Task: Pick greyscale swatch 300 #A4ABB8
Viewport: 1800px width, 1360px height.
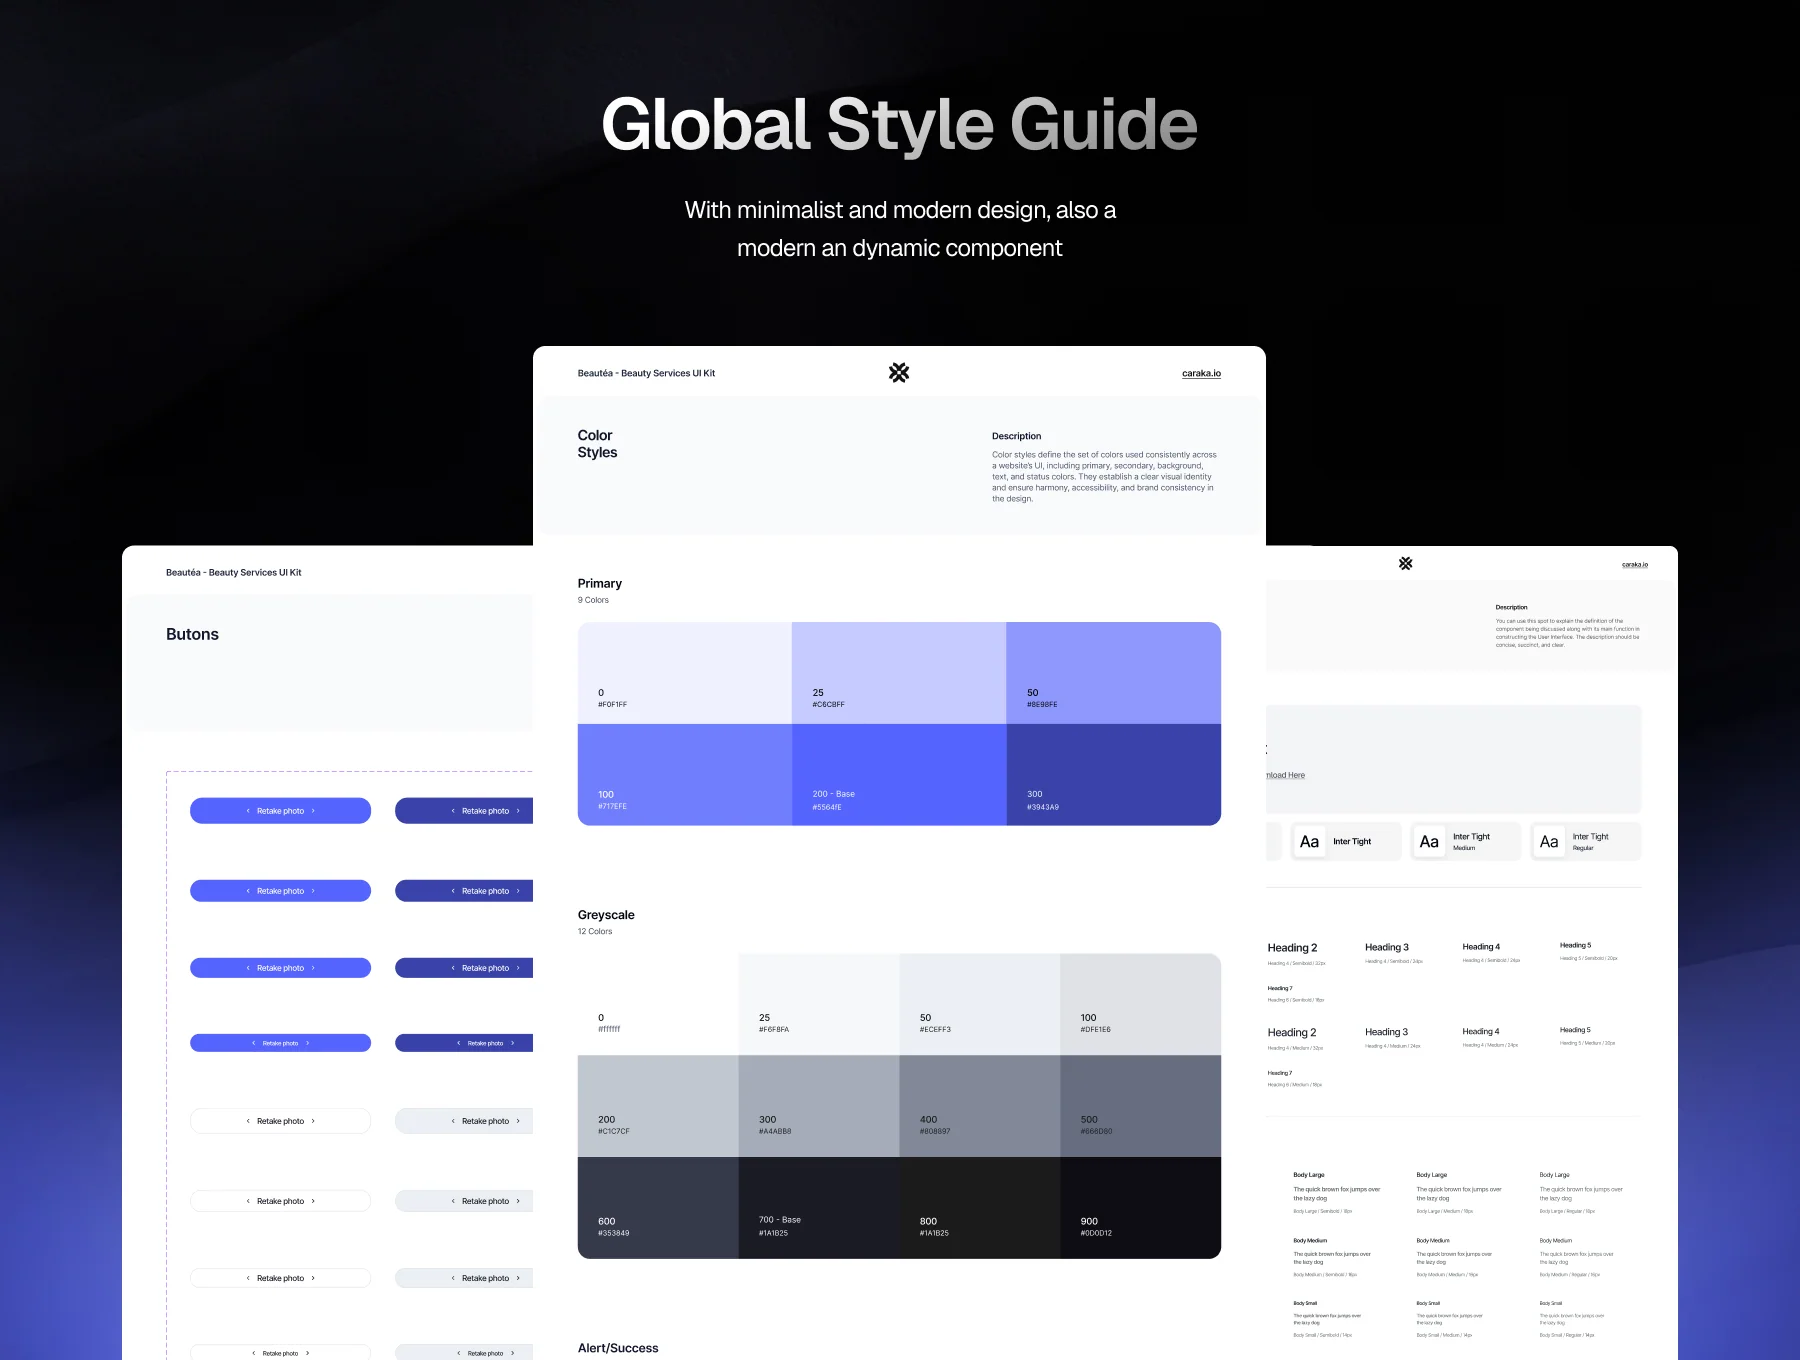Action: pos(819,1106)
